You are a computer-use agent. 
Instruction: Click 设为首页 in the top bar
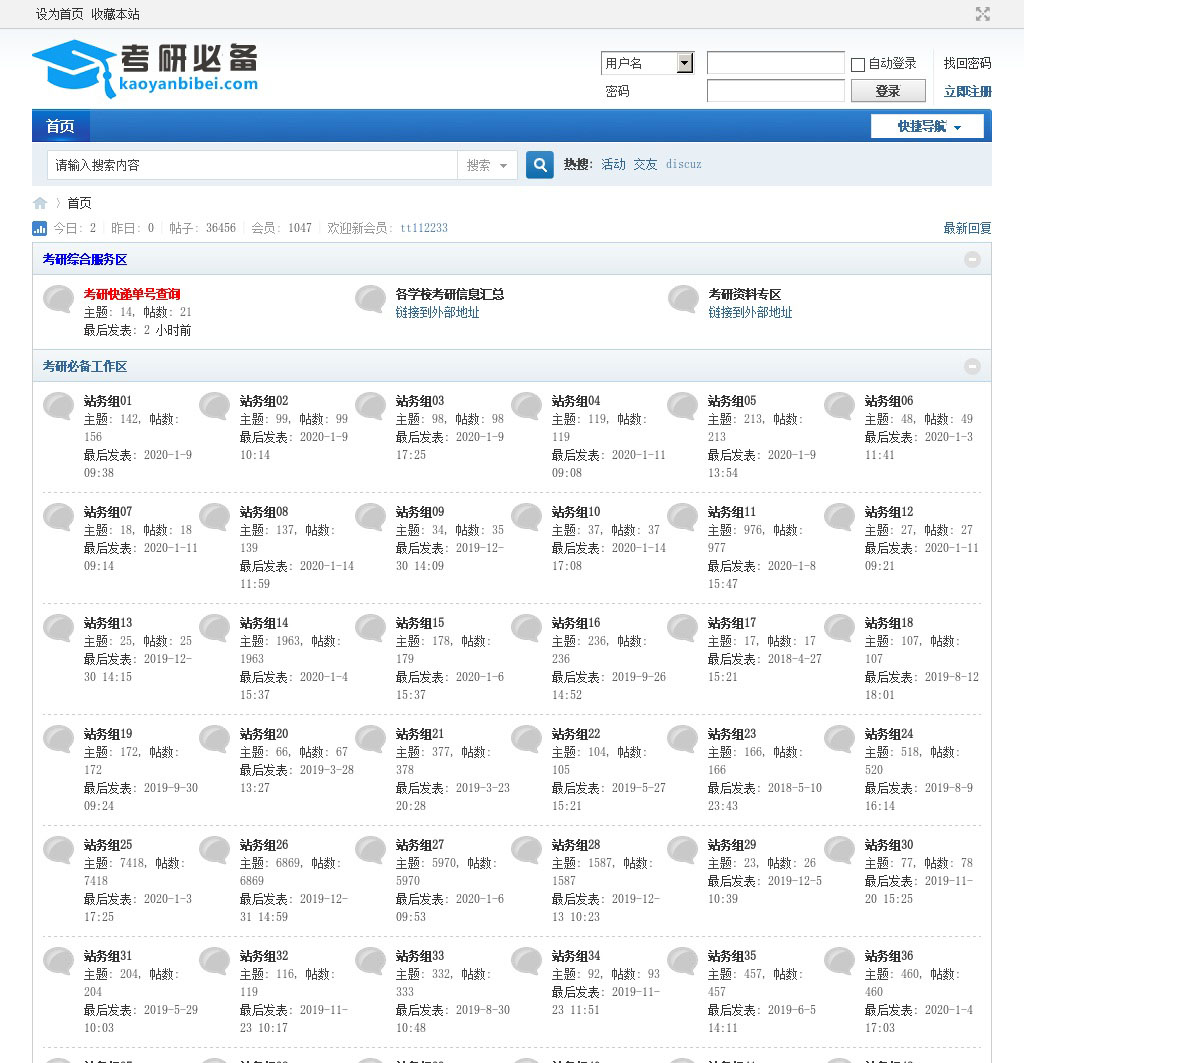pyautogui.click(x=59, y=14)
